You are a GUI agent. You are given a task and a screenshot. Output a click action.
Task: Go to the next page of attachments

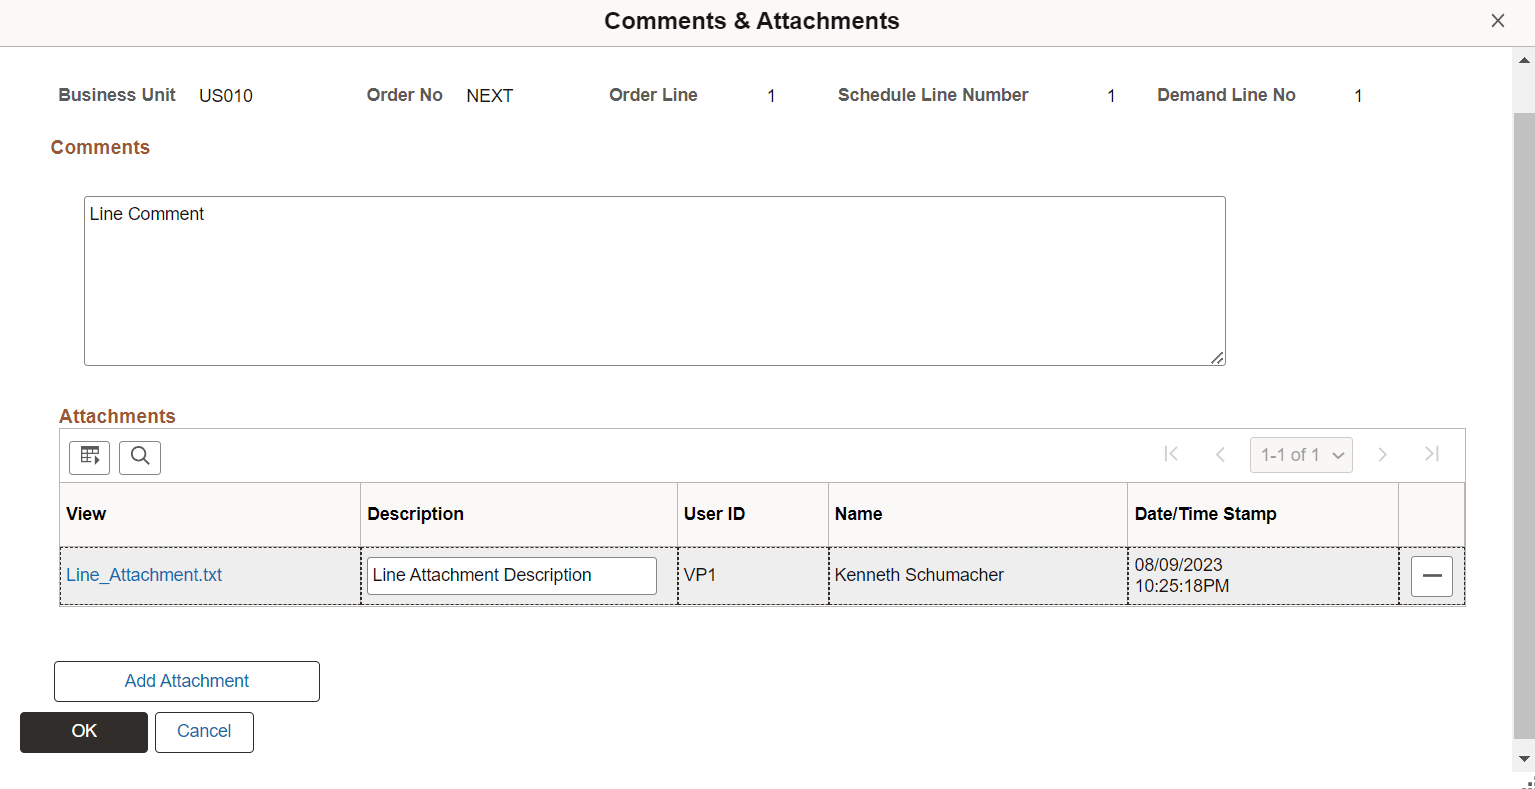point(1382,454)
